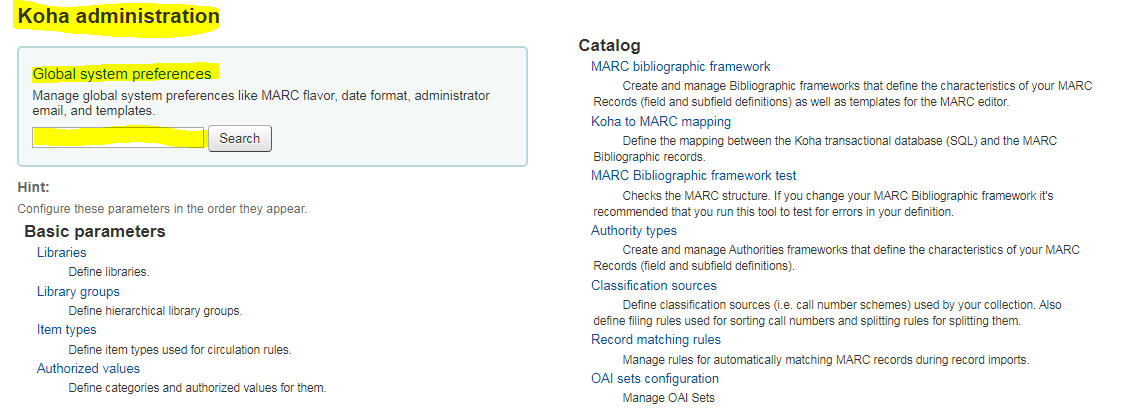Open MARC Bibliographic framework test
Screen dimensions: 1124x411
[693, 176]
